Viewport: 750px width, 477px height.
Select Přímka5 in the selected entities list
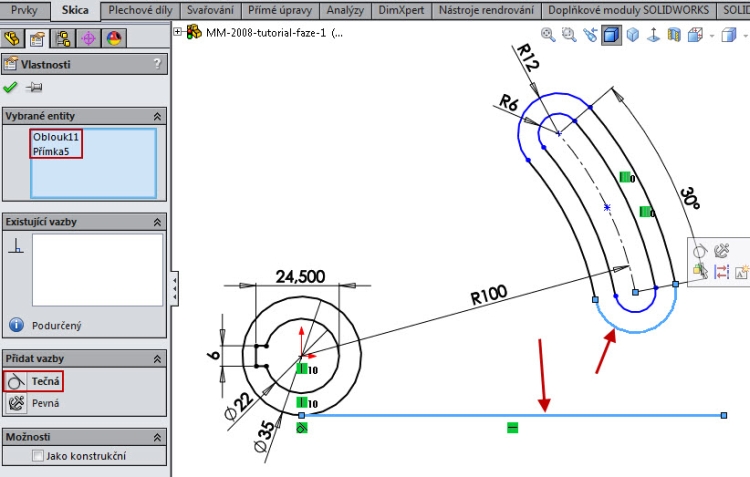[51, 152]
